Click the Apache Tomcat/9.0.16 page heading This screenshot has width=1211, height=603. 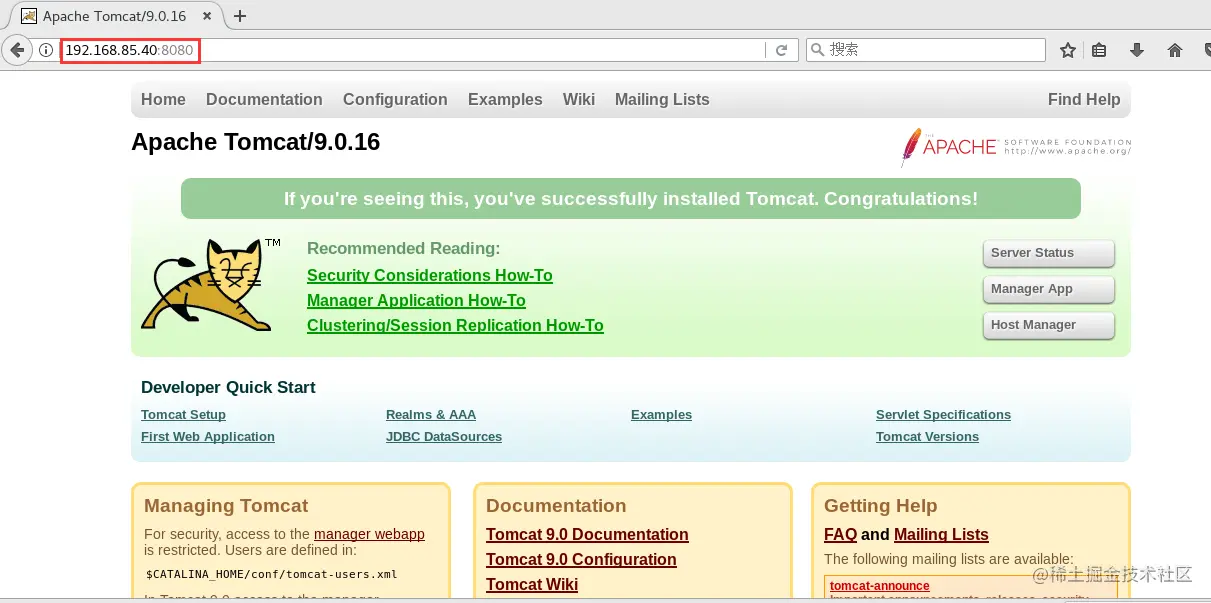(x=256, y=142)
